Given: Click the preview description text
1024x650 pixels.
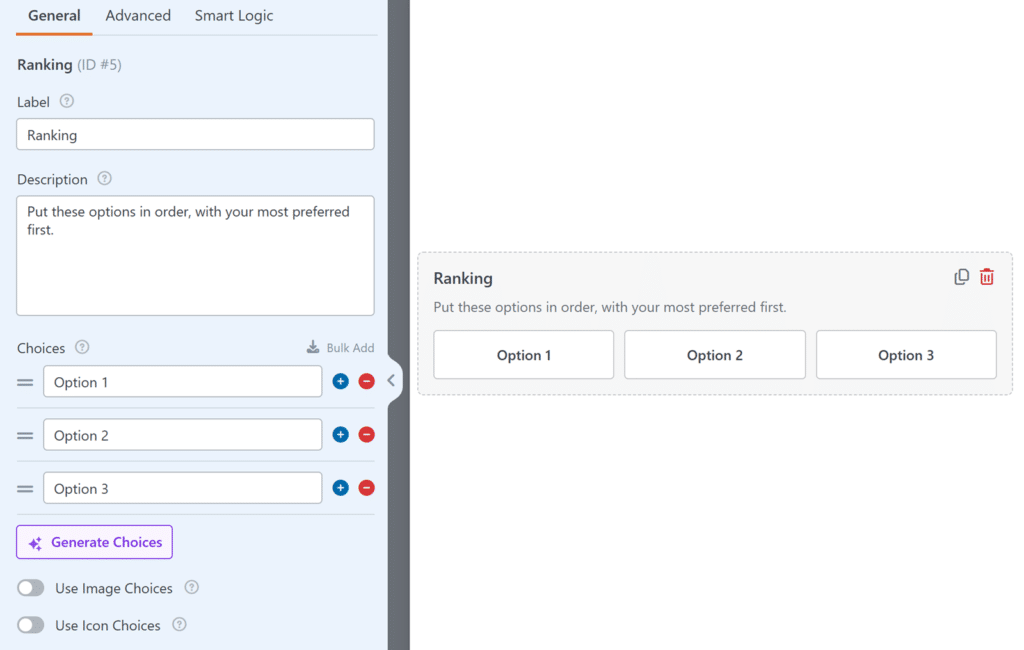Looking at the screenshot, I should click(x=610, y=307).
